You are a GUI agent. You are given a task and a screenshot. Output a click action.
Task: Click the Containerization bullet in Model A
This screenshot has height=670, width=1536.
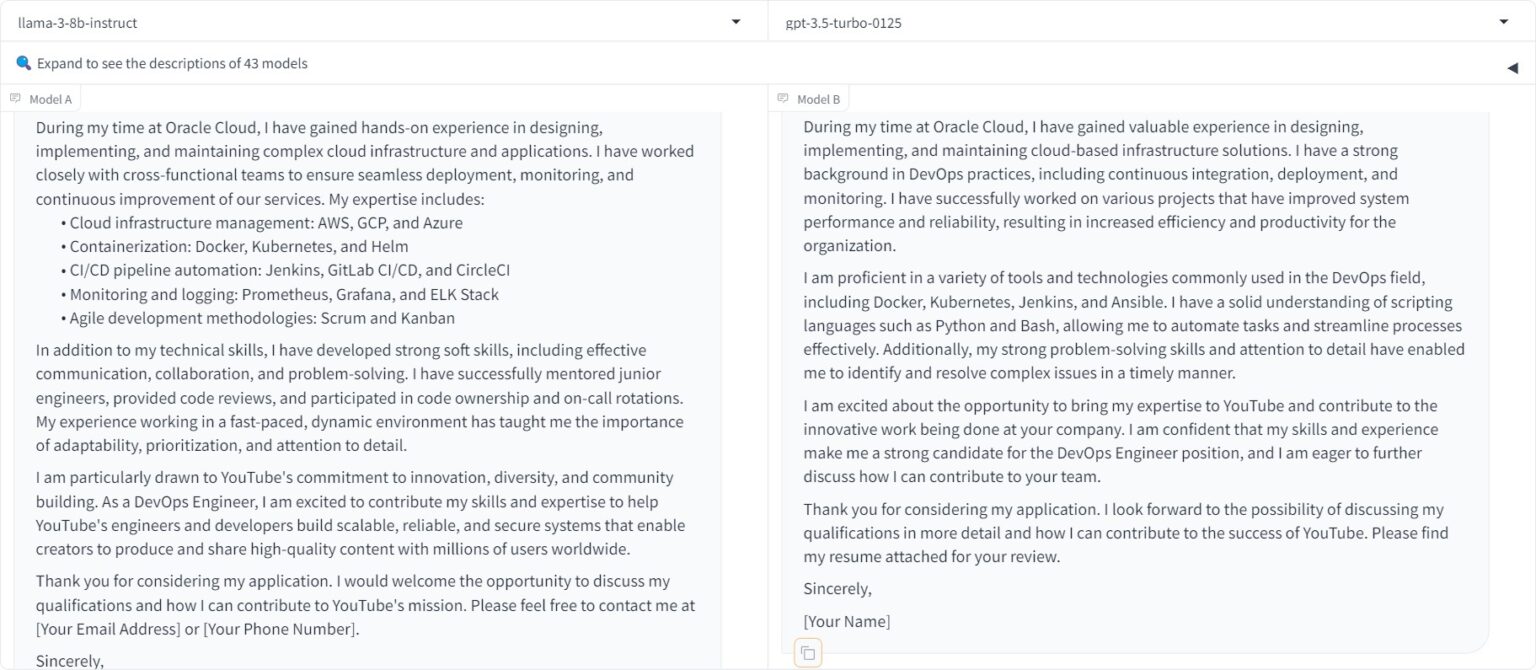pos(239,246)
